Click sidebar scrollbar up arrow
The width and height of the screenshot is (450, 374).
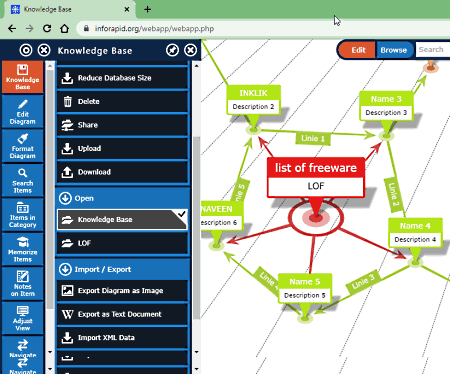coord(50,66)
